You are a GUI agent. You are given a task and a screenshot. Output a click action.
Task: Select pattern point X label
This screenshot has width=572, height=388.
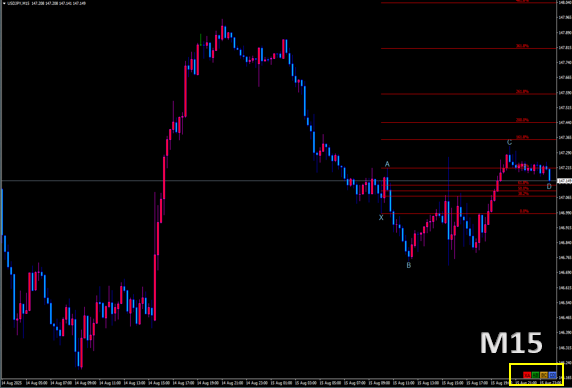point(381,218)
